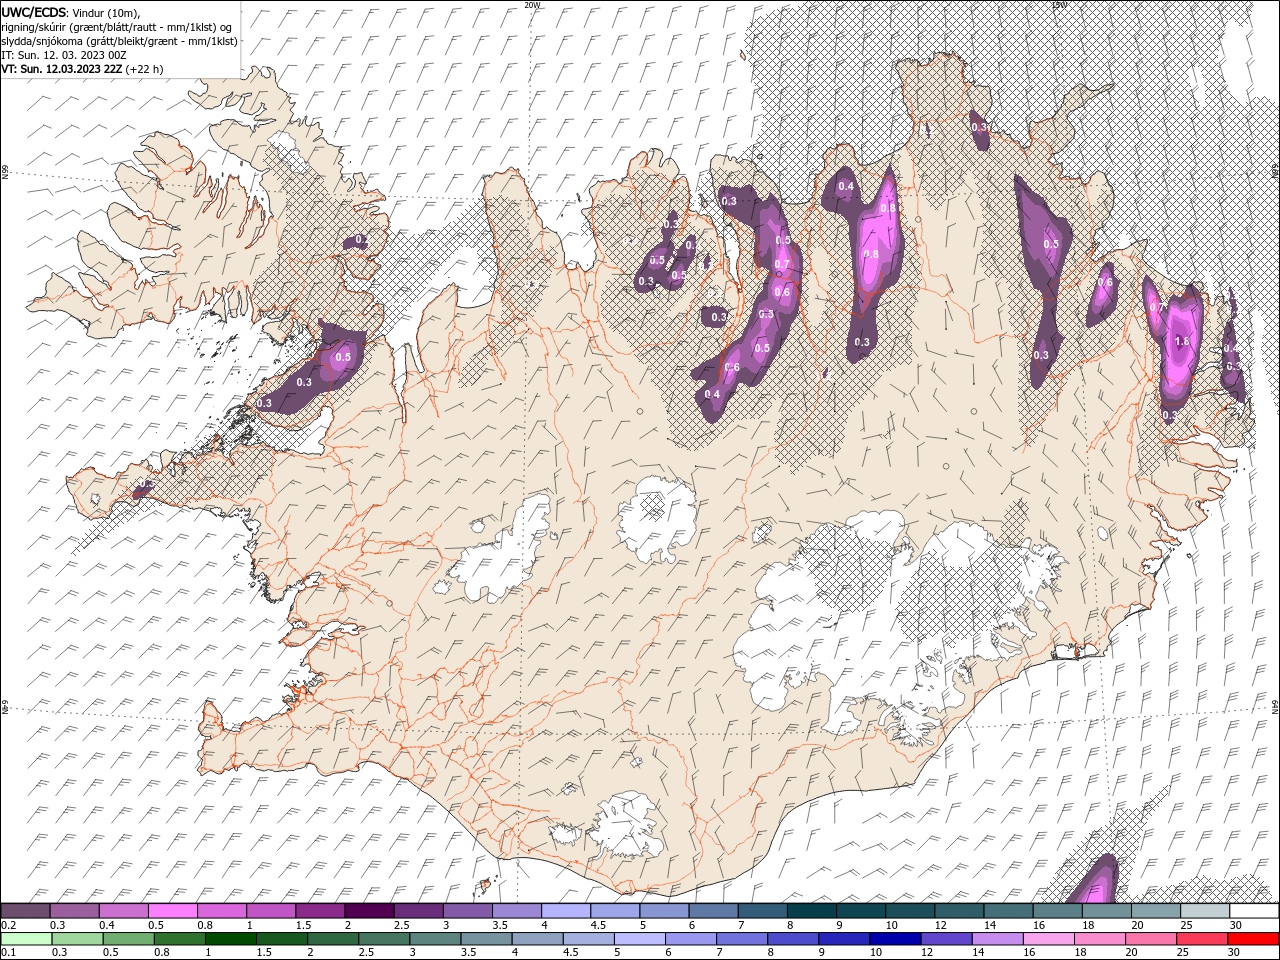This screenshot has width=1280, height=960.
Task: Pick the snow scale swatch between 0.2 and 0.3
Action: (x=25, y=911)
